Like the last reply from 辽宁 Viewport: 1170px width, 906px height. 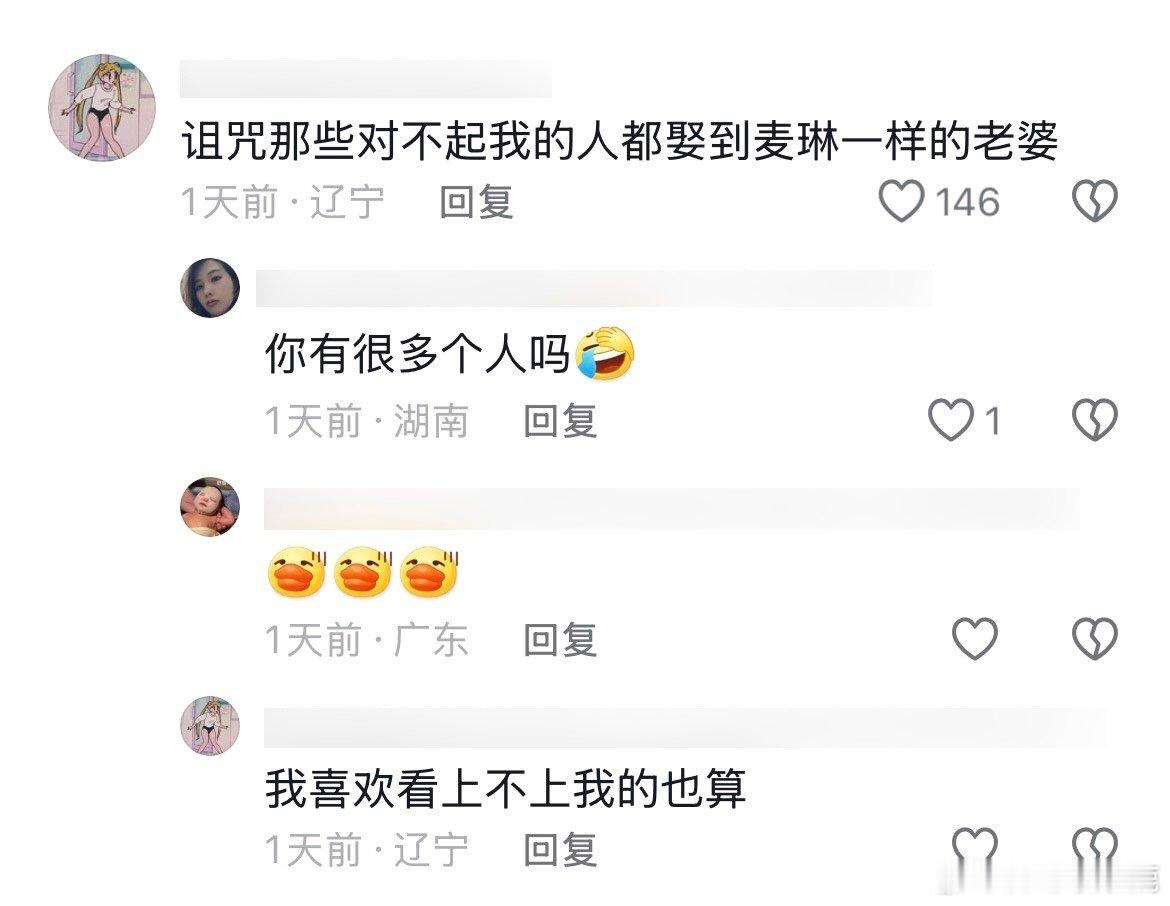975,847
